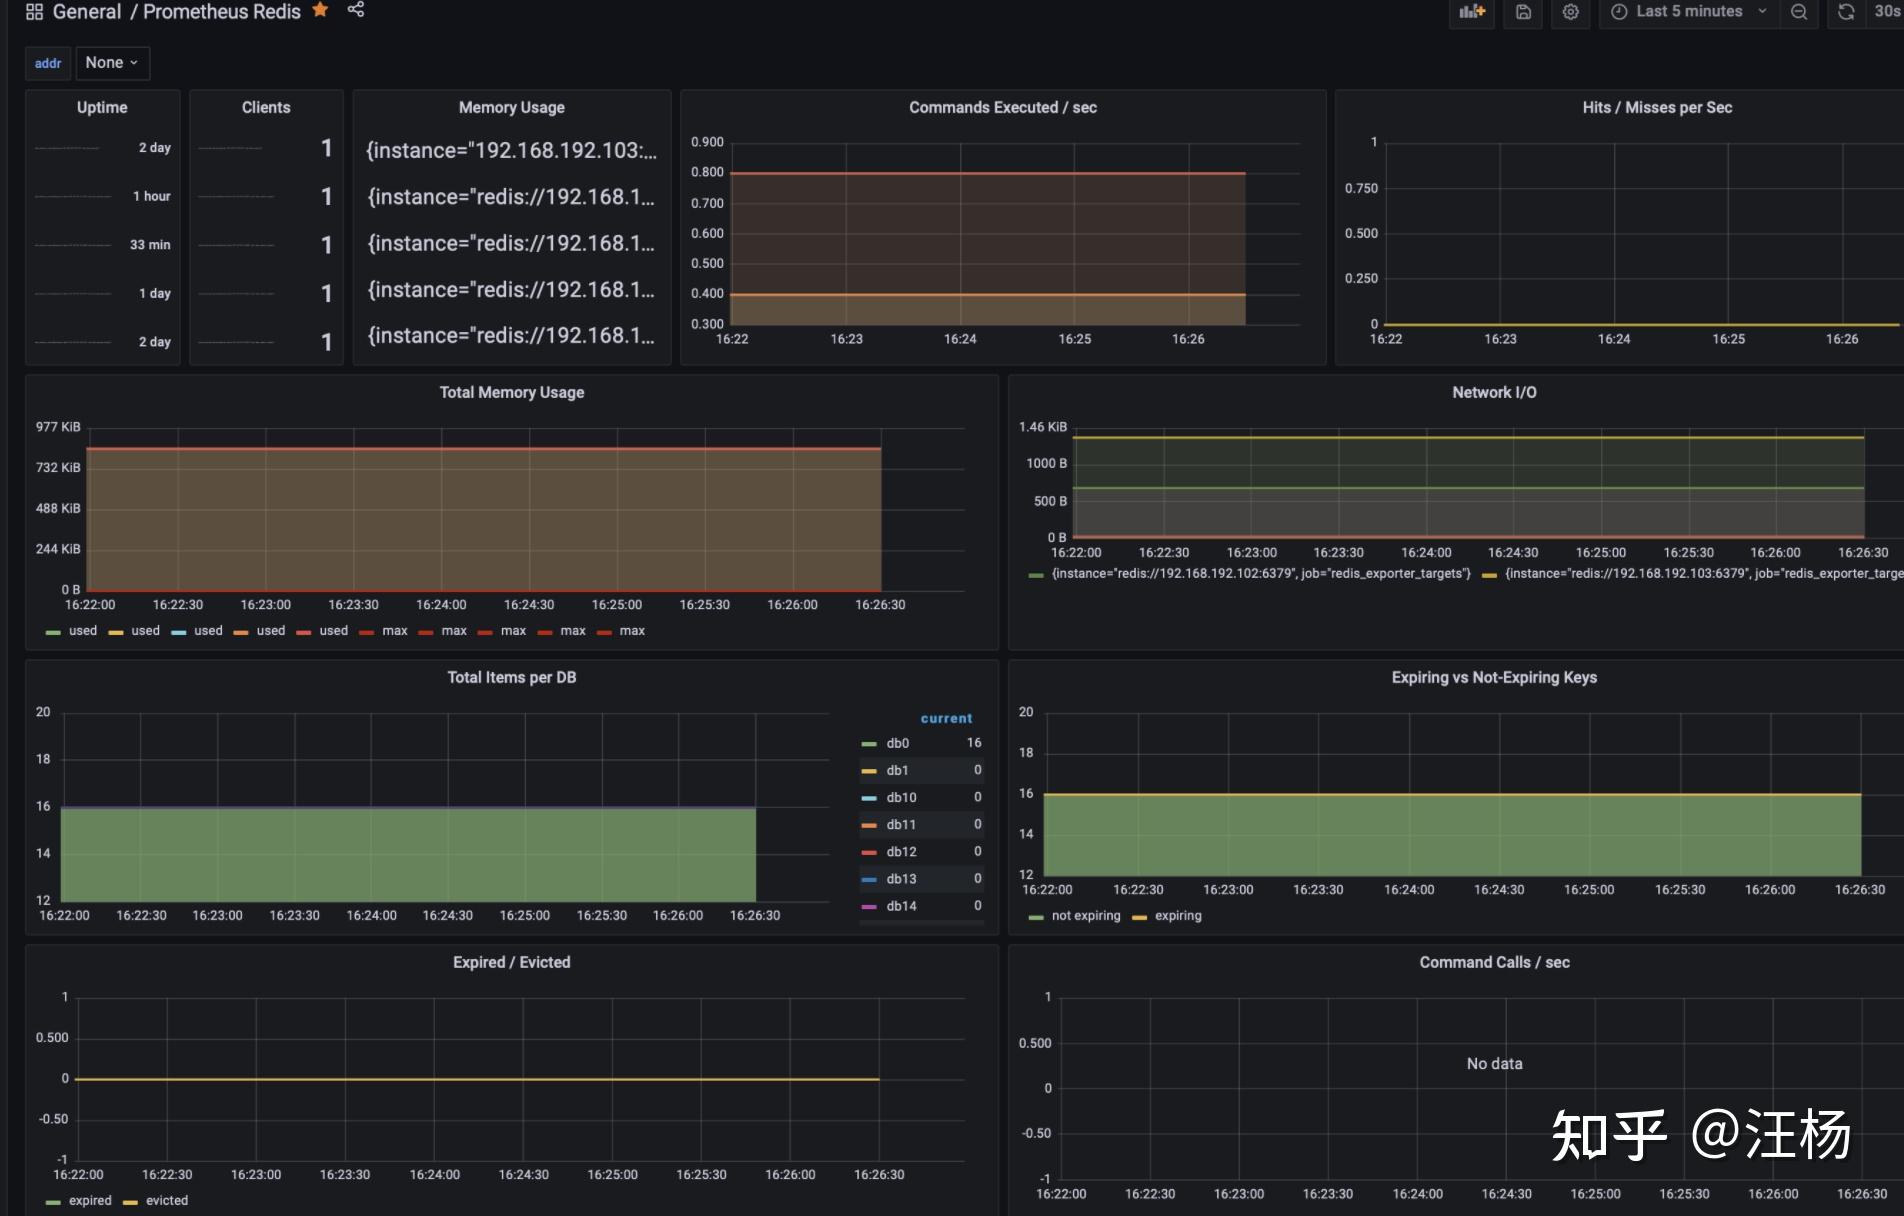Screen dimensions: 1904x1216
Task: Click the db12 legend color swatch
Action: (x=869, y=852)
